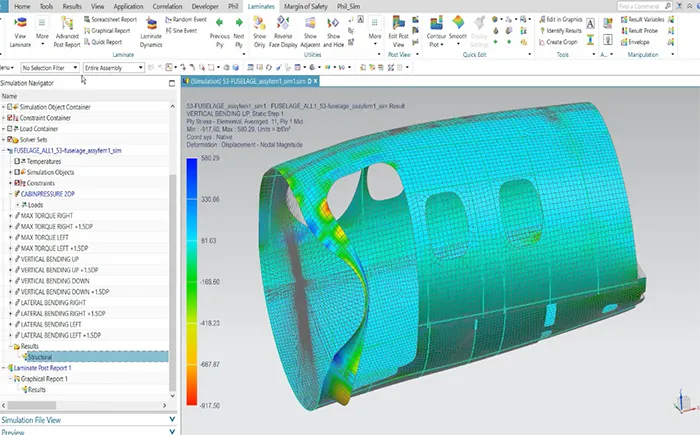This screenshot has height=435, width=700.
Task: Open the Results ribbon tab
Action: pos(72,6)
